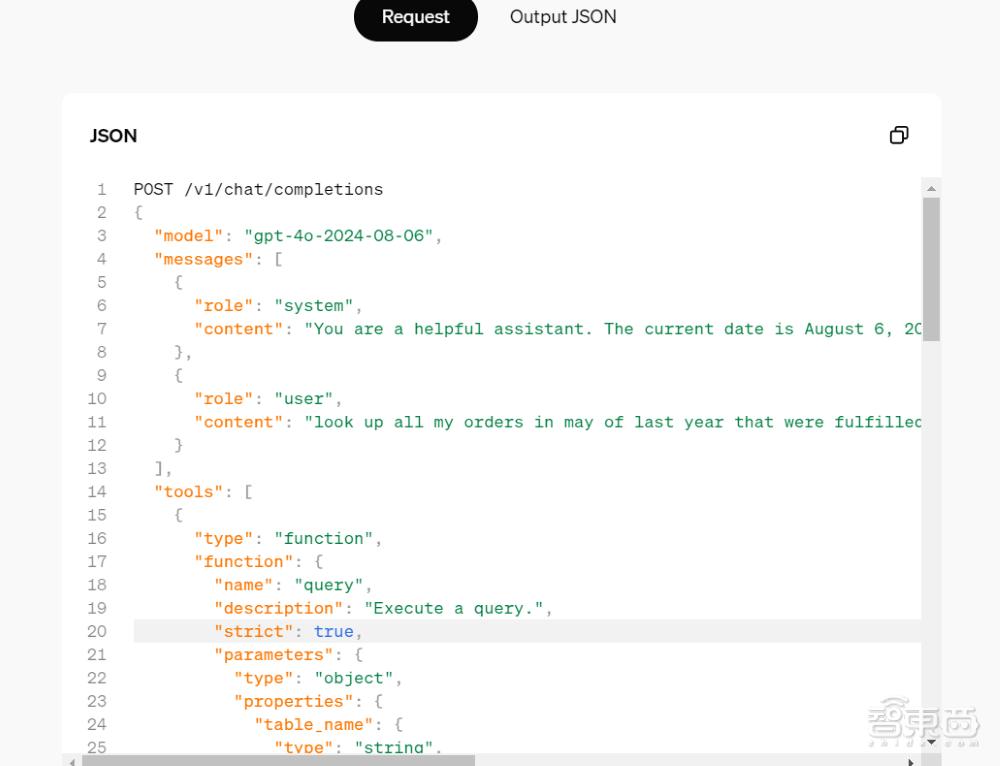
Task: Click the "function" type value on line 16
Action: 323,539
